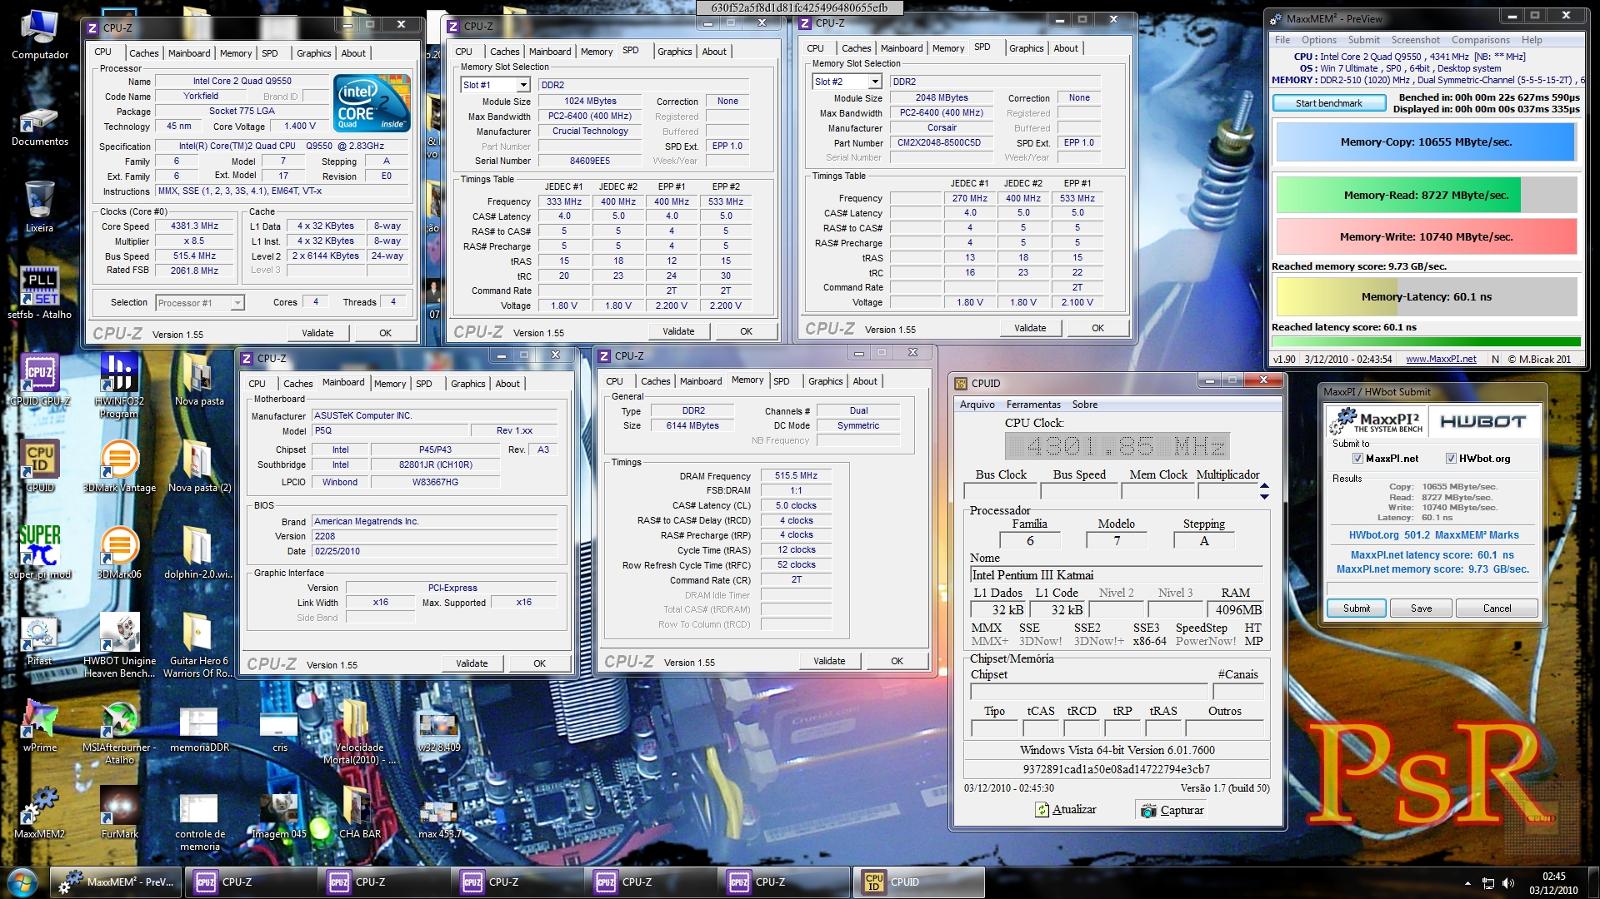Open the CHA BAR folder icon

(x=359, y=812)
